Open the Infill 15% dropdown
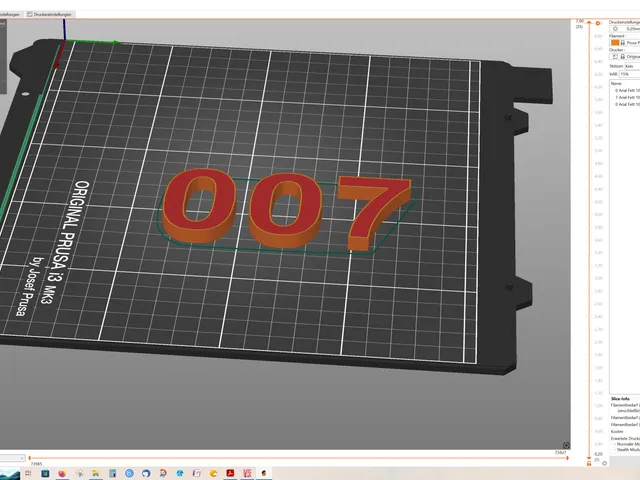Image resolution: width=640 pixels, height=480 pixels. [630, 74]
